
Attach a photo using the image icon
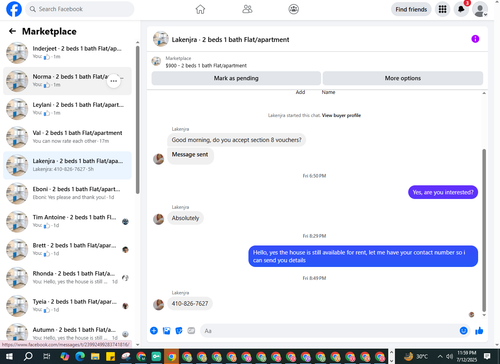[166, 331]
